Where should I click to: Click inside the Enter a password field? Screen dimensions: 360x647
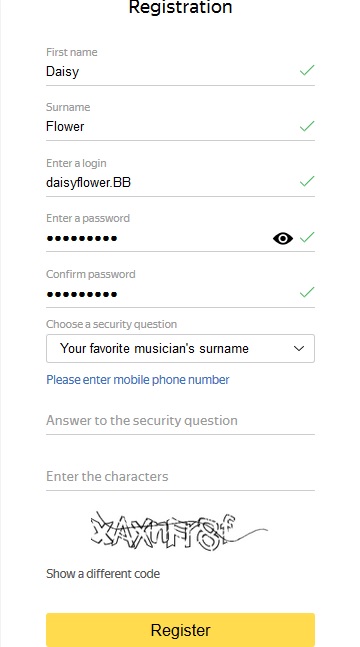point(159,238)
